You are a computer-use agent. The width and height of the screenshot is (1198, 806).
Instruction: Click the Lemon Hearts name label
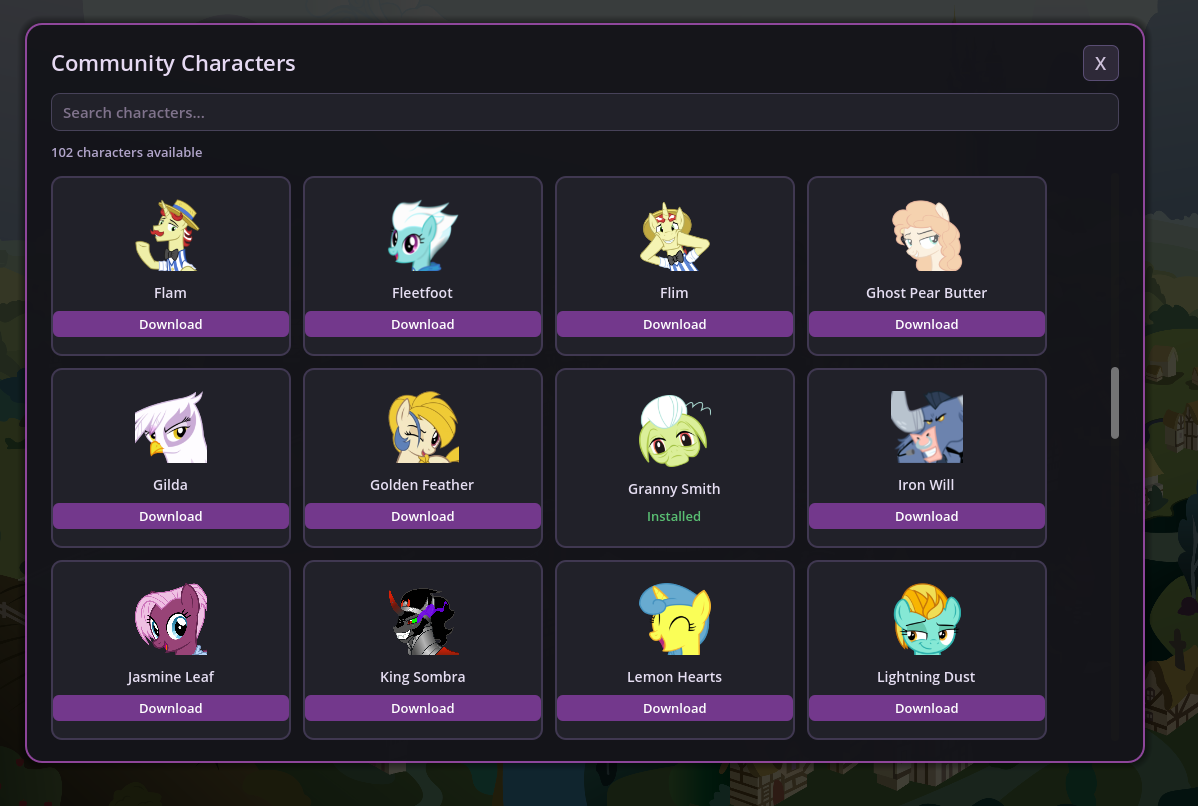click(674, 676)
